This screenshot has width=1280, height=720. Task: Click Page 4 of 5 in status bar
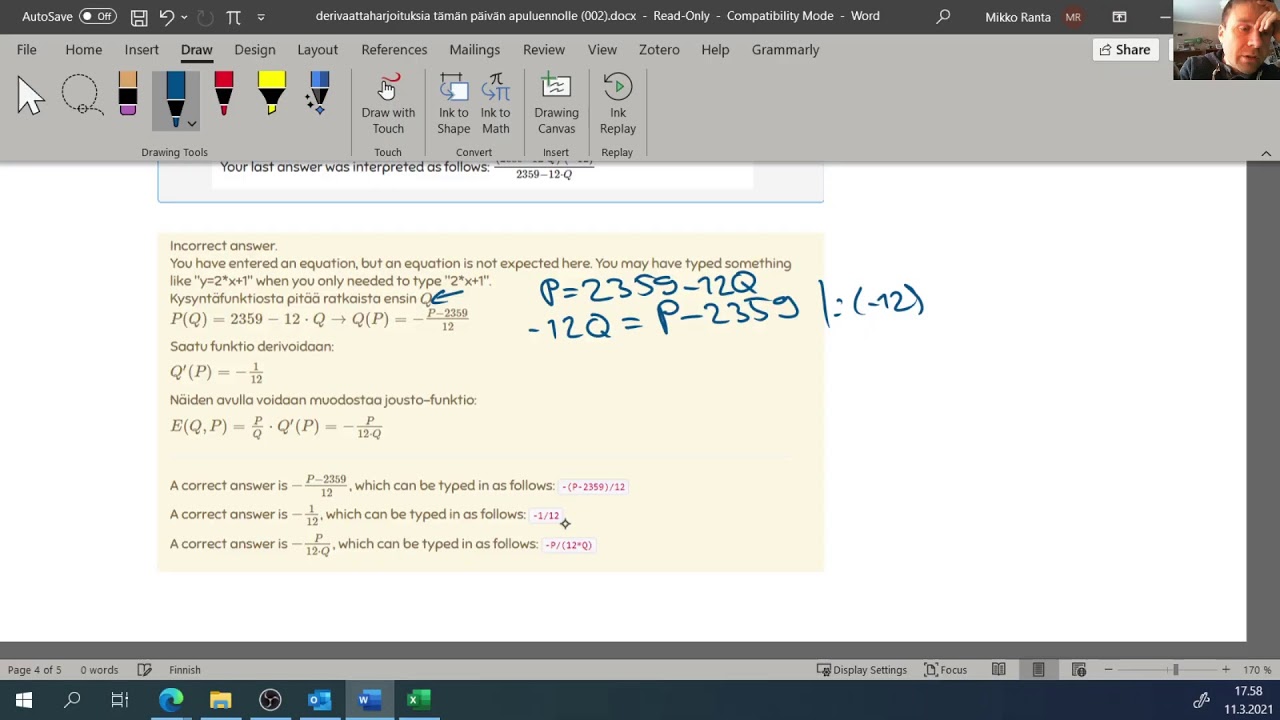tap(34, 670)
